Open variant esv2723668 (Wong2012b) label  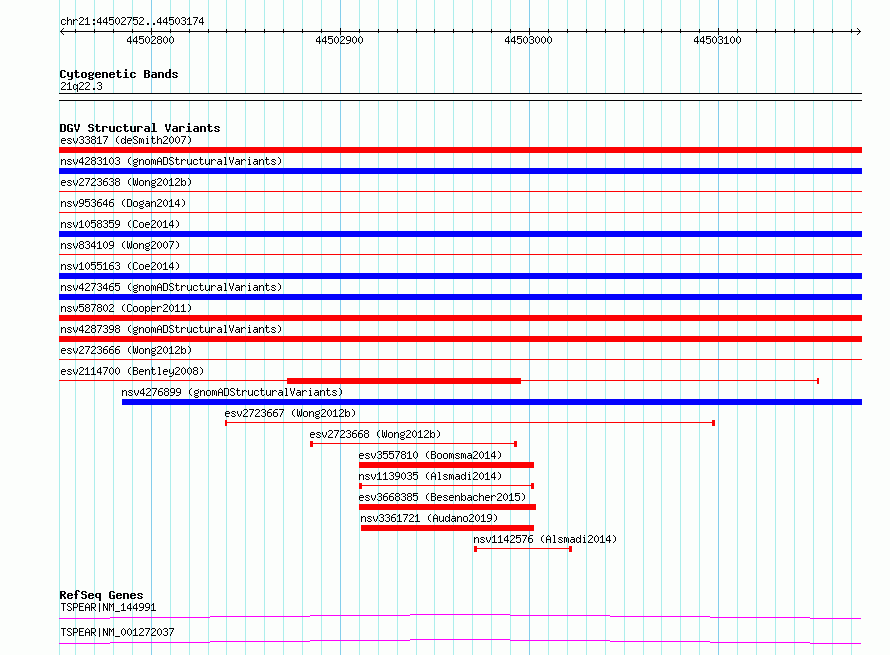coord(375,434)
